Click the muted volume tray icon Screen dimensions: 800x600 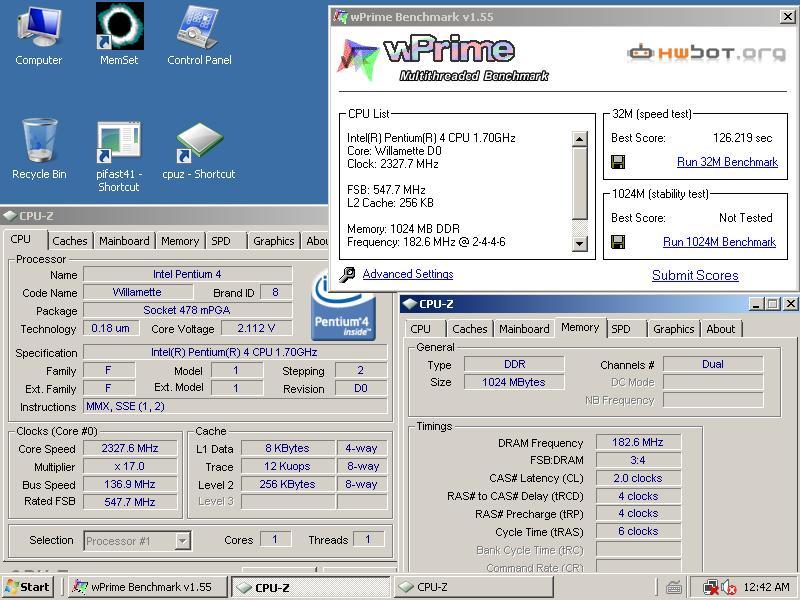click(x=729, y=587)
